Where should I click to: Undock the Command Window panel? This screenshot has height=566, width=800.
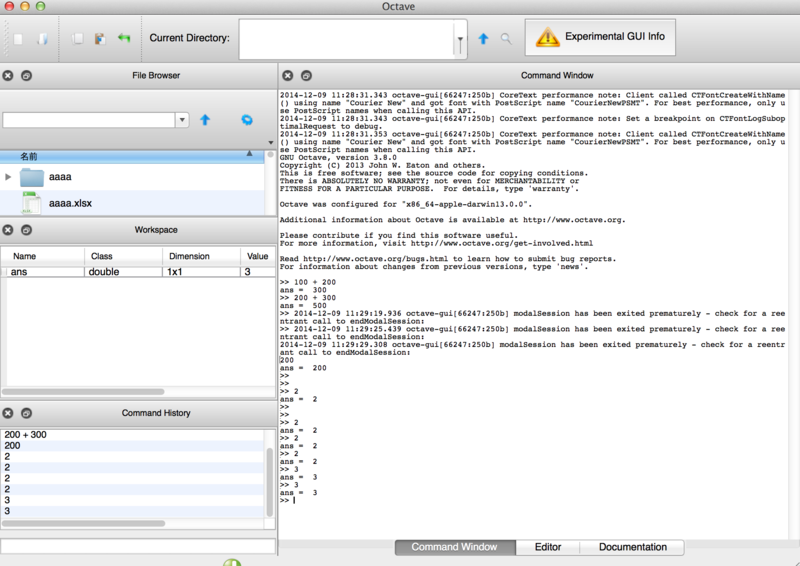tap(306, 76)
